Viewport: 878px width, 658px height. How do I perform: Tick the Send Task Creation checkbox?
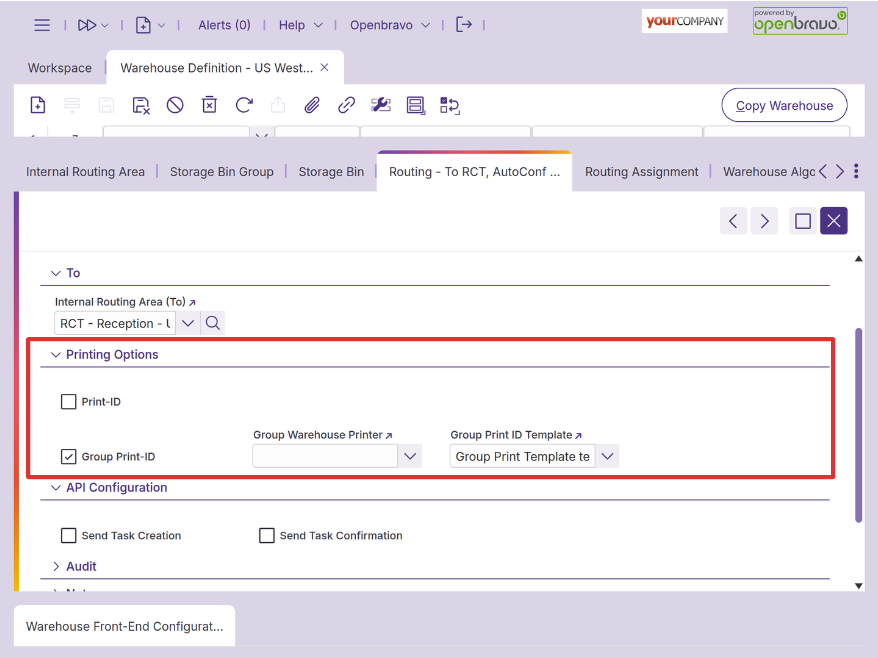click(69, 536)
